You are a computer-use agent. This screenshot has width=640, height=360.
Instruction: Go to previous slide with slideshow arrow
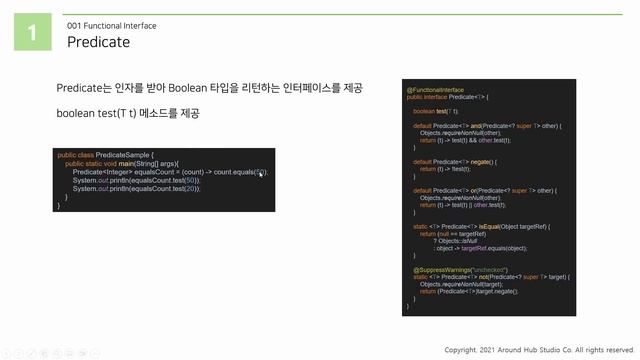(x=6, y=353)
